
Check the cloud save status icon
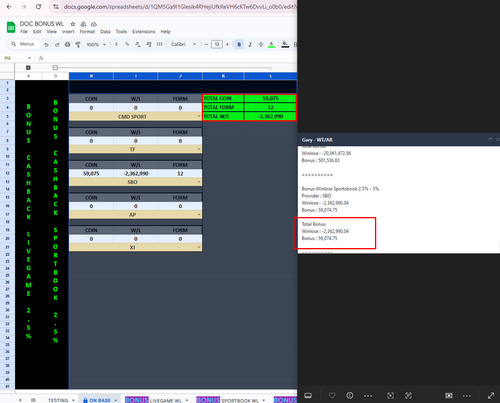click(94, 24)
